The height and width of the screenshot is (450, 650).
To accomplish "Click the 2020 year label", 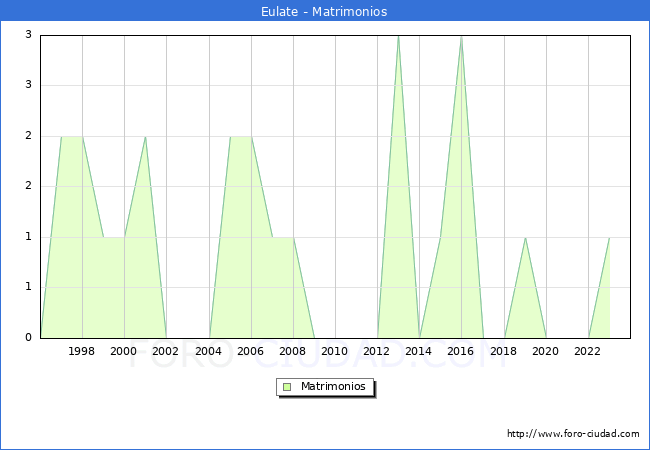I will coord(546,351).
